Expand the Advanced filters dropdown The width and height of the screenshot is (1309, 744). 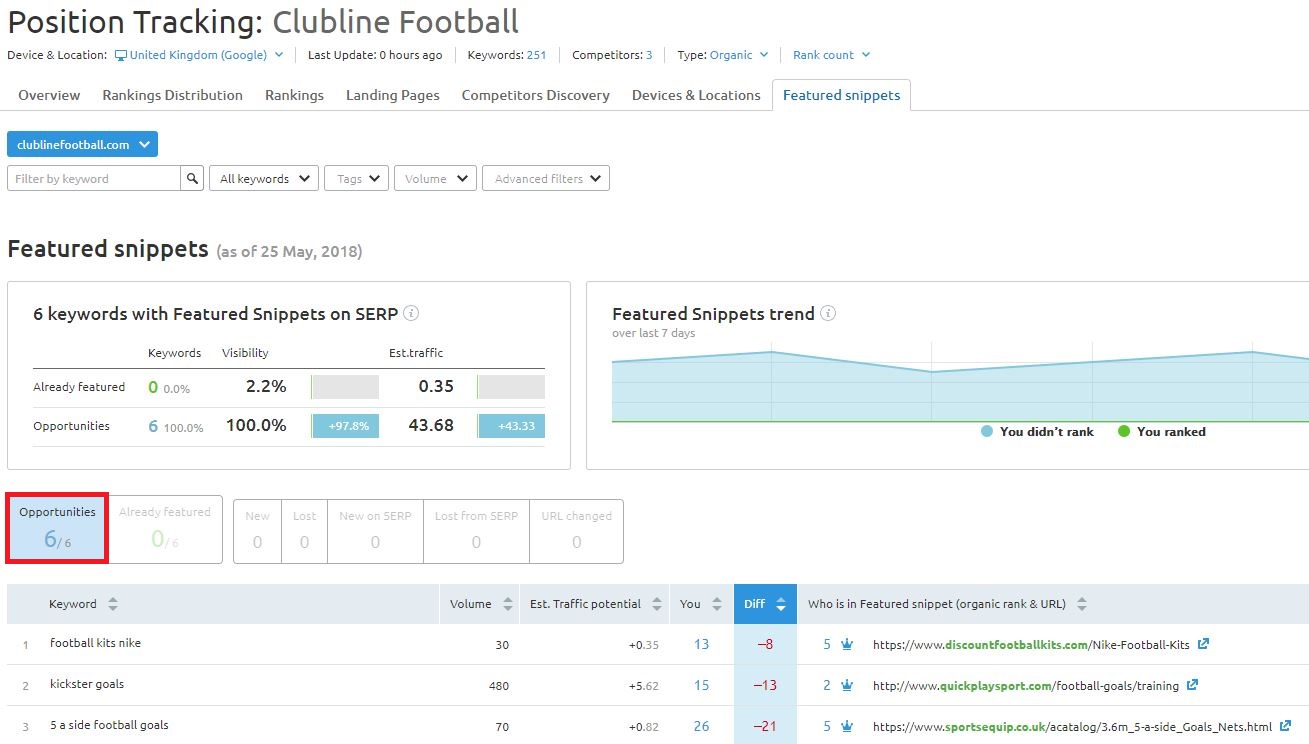click(546, 179)
